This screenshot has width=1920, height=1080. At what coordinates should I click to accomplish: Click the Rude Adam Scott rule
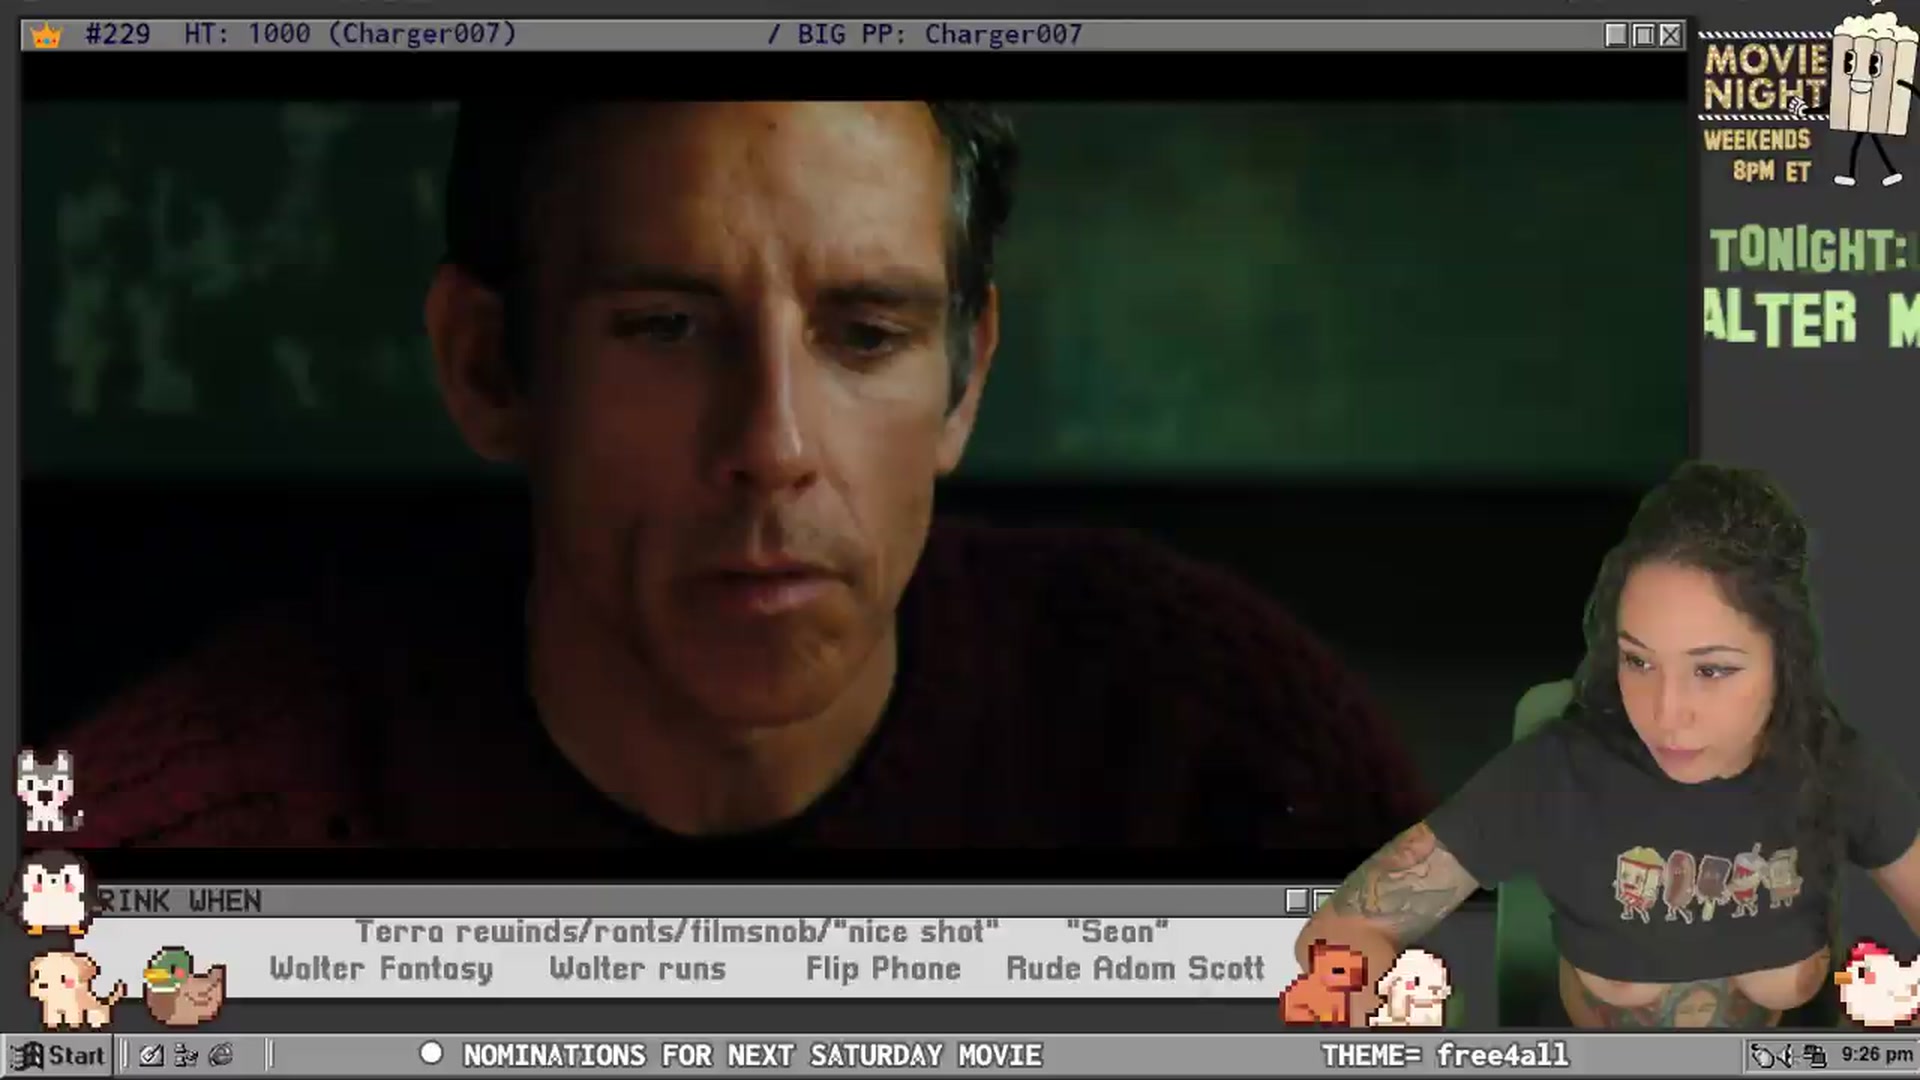[x=1135, y=968]
